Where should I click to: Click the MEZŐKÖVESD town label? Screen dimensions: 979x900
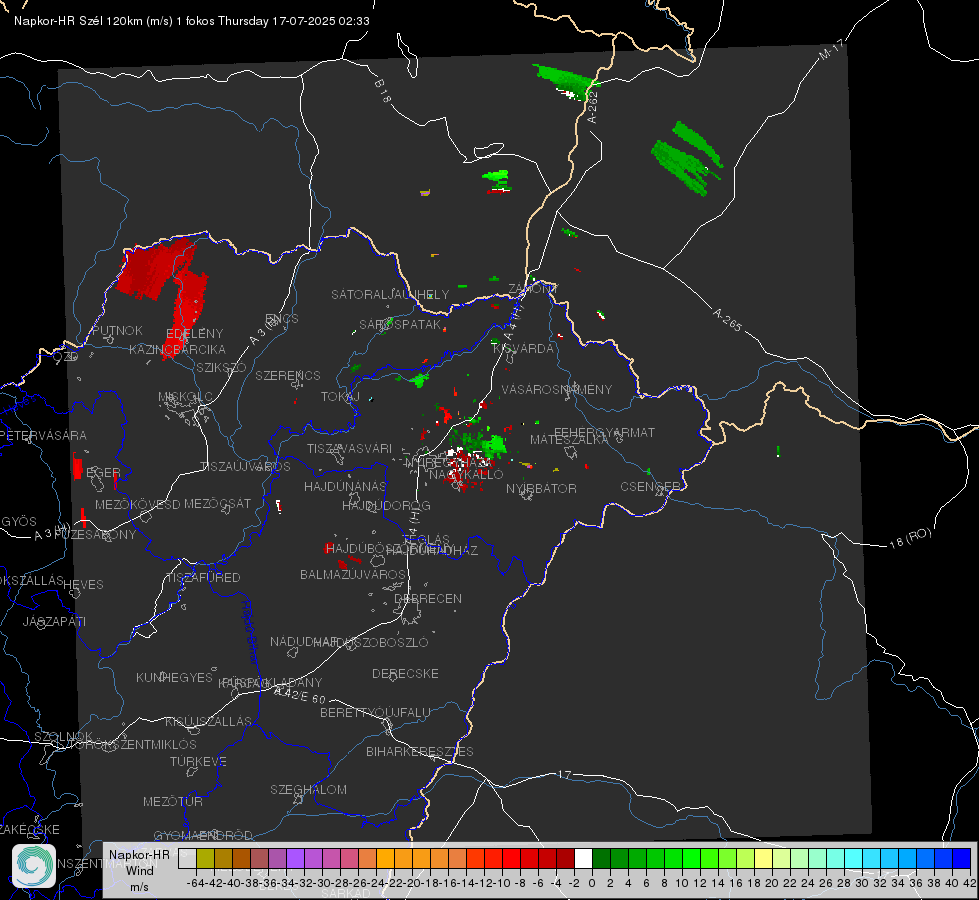tap(137, 504)
